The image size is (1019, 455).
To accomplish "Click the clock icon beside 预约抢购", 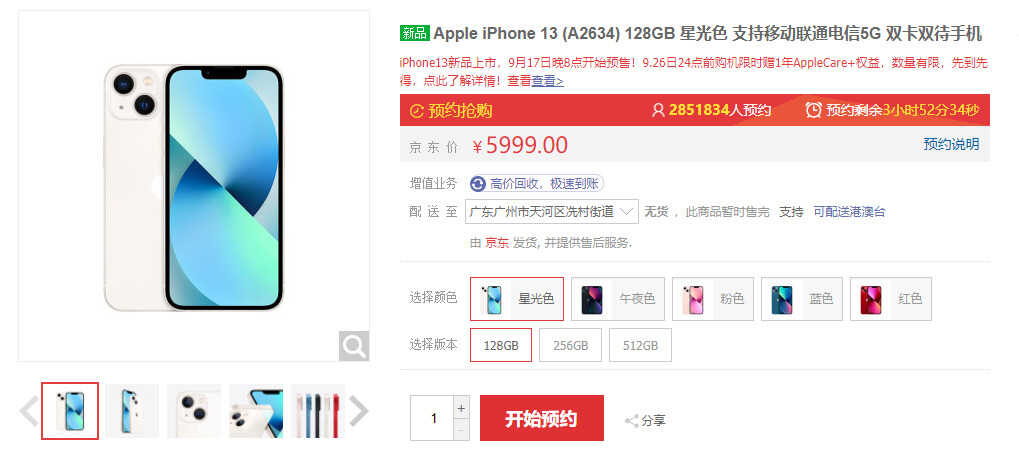I will (x=417, y=111).
